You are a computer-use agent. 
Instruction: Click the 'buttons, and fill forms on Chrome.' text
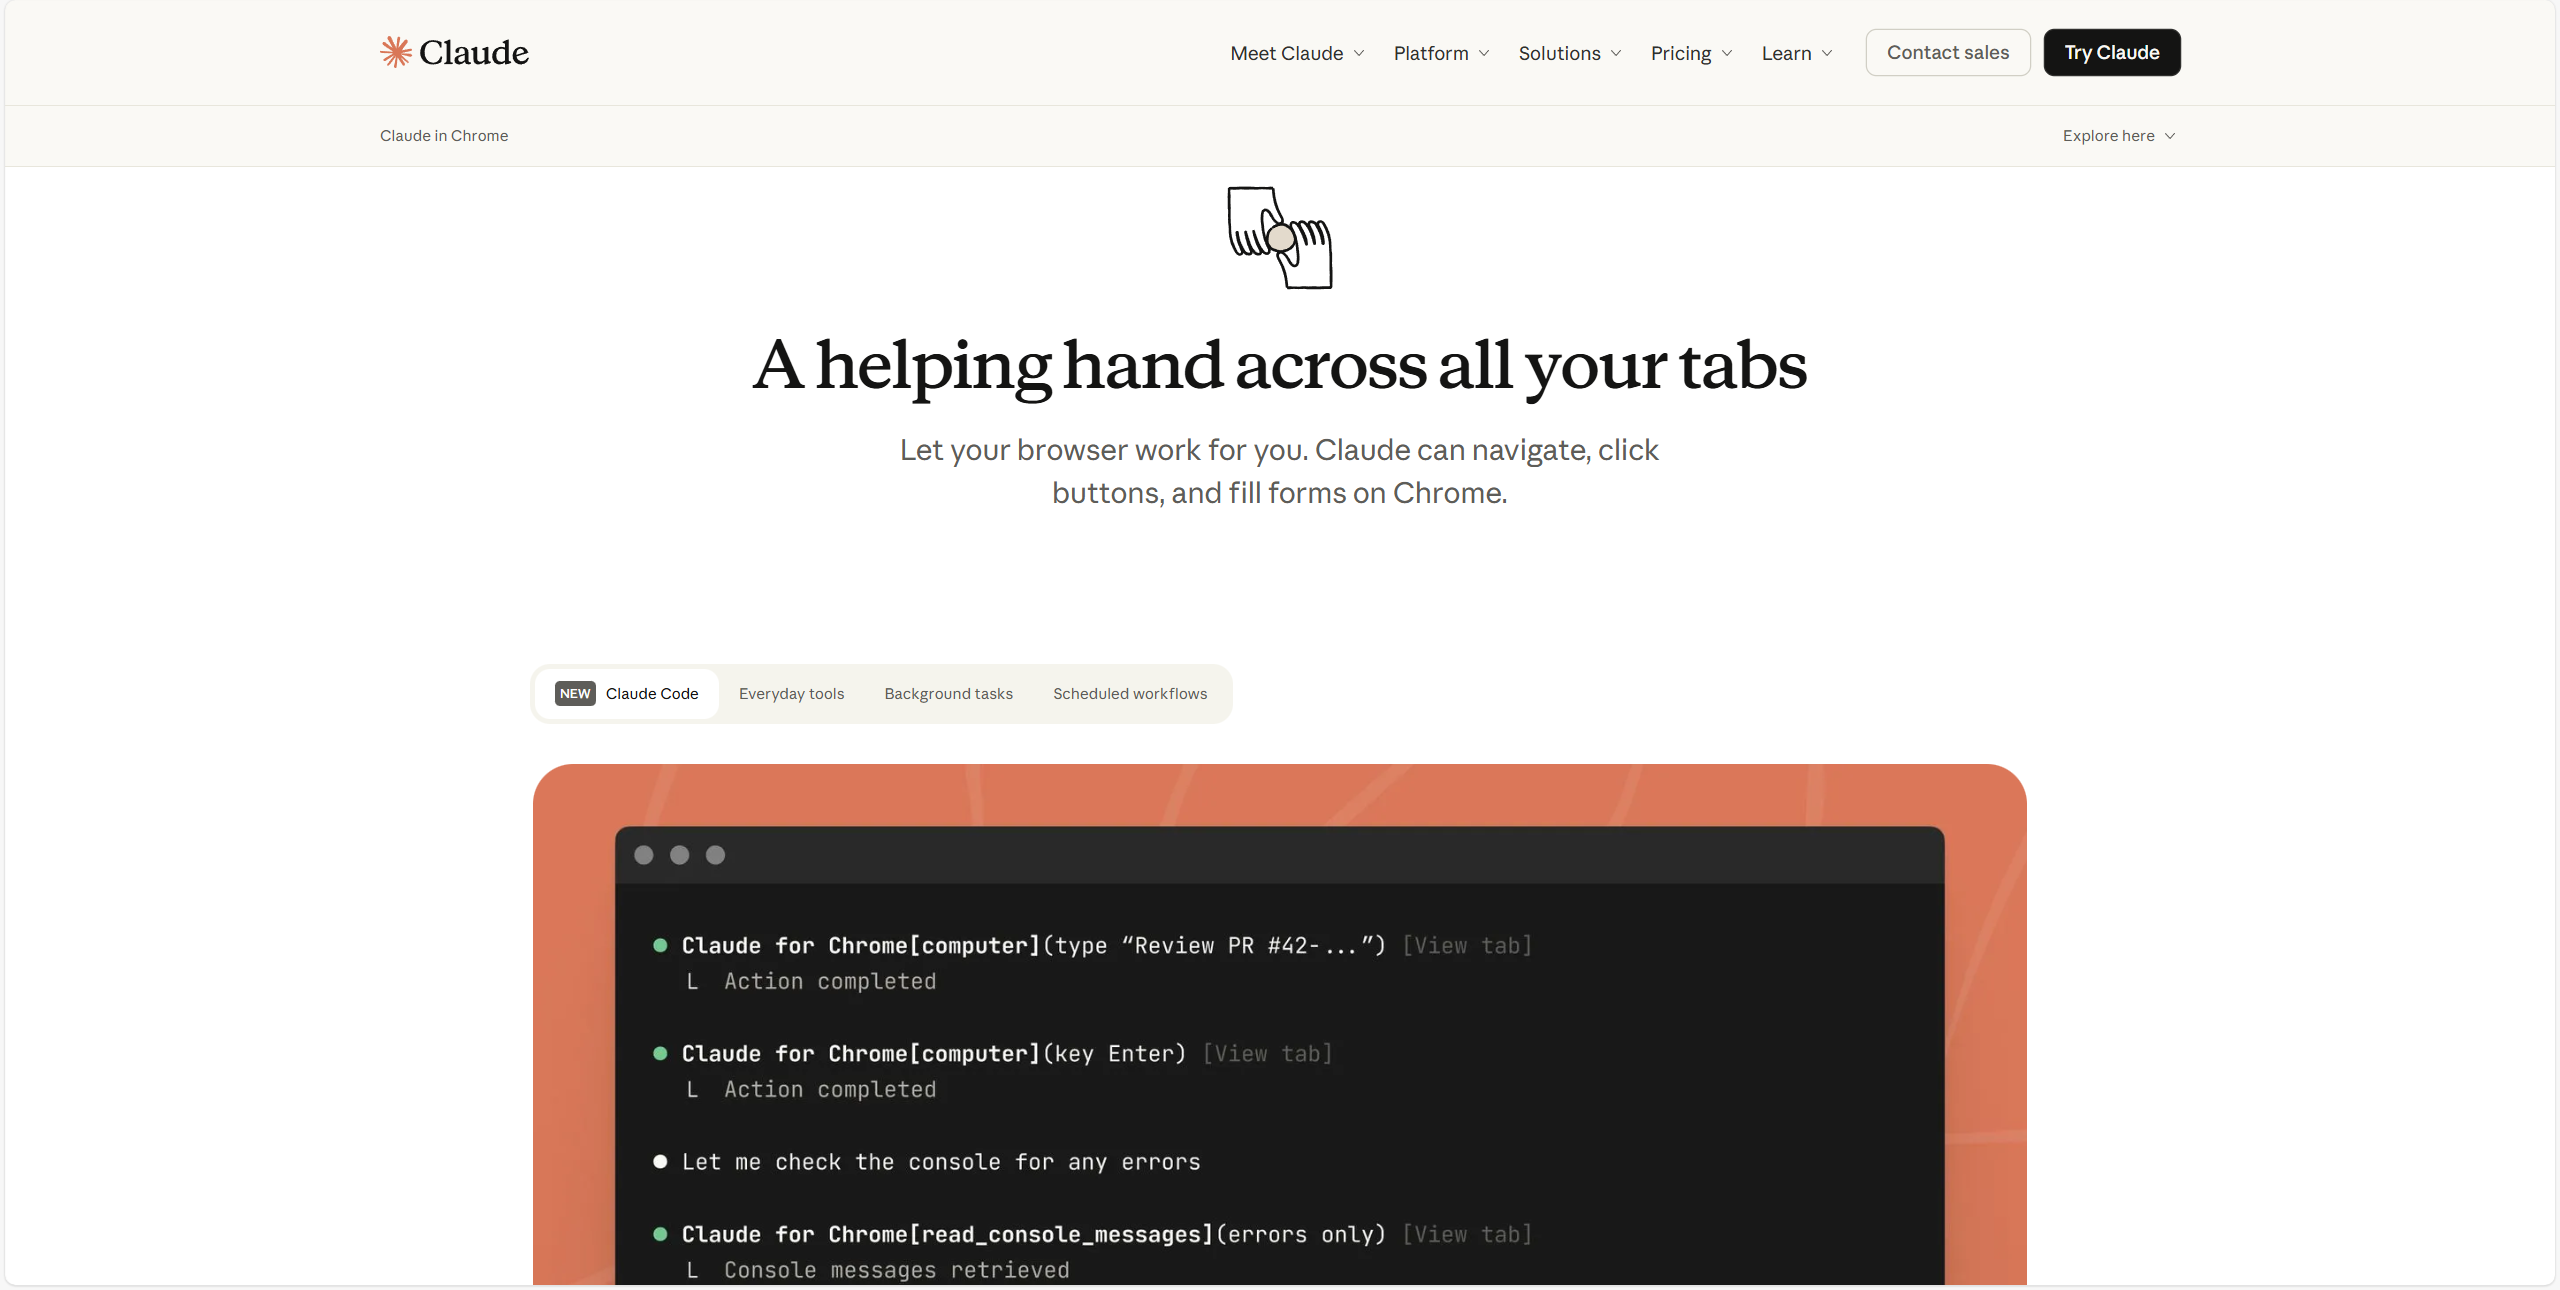pos(1280,493)
